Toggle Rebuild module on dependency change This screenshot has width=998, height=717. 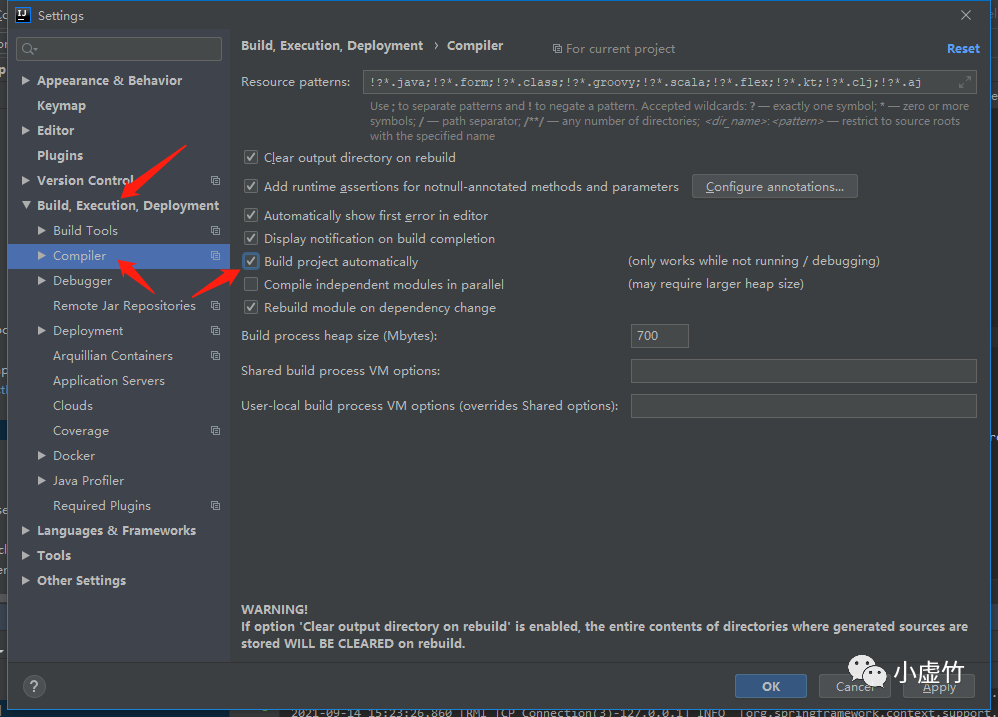point(251,307)
